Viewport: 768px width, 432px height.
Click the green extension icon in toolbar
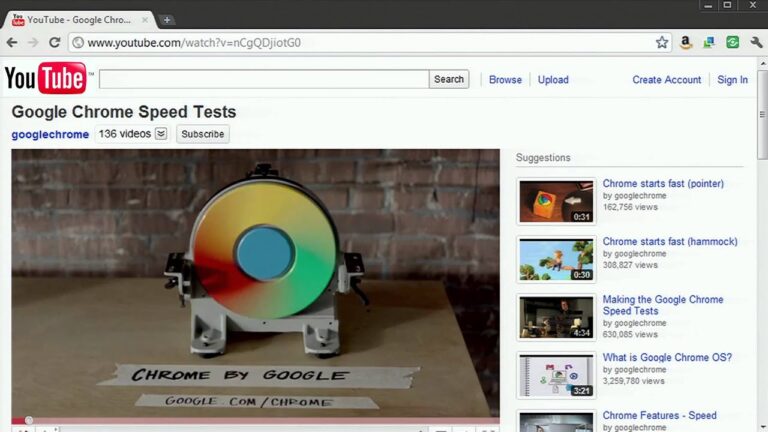point(733,43)
